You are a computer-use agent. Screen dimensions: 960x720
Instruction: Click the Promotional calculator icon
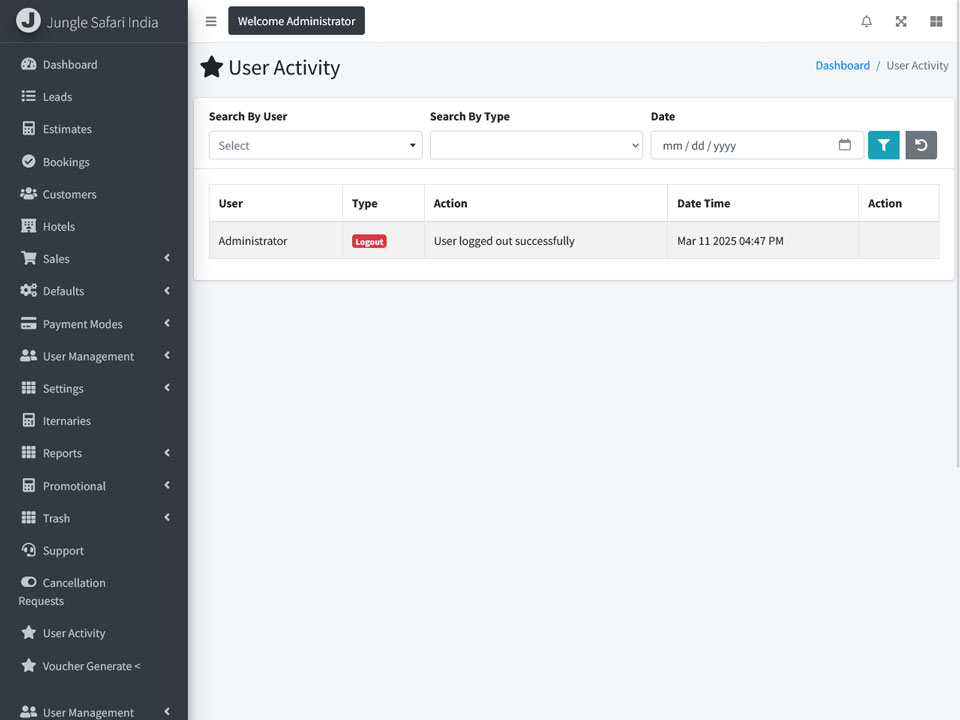point(28,485)
